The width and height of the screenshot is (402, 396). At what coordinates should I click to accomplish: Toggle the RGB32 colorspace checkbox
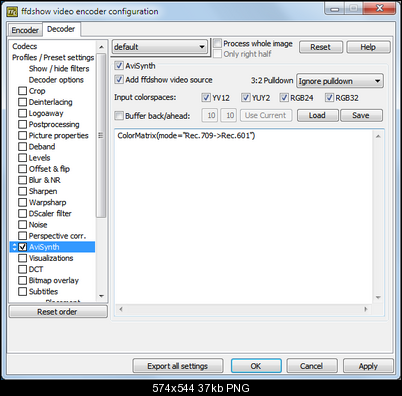click(x=329, y=98)
